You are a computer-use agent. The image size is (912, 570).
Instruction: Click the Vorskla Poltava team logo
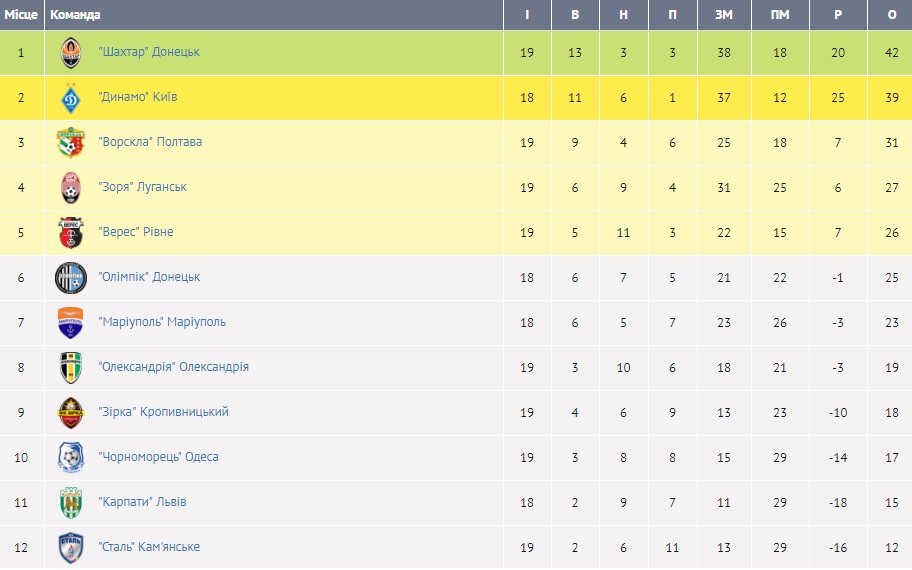[71, 142]
